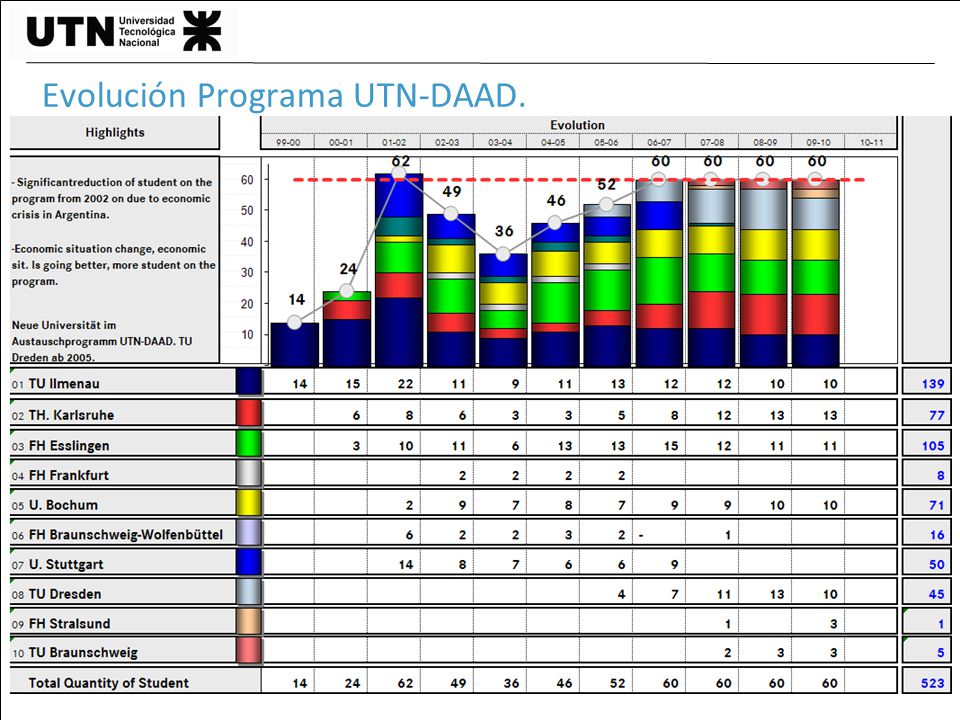Viewport: 960px width, 720px height.
Task: Click FH Esslingen's value 15 for 06-07
Action: (x=671, y=446)
